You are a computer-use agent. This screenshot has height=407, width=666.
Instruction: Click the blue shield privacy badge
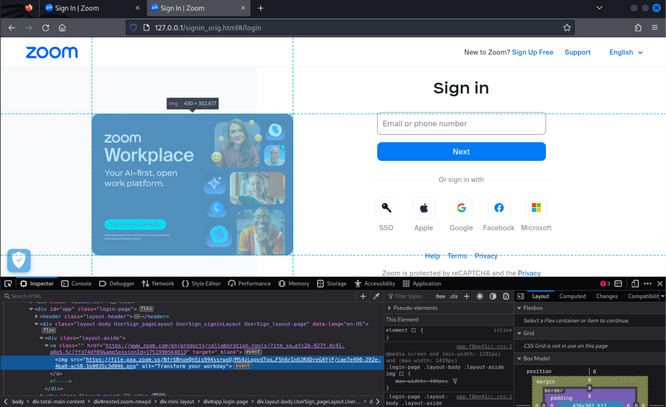coord(19,260)
